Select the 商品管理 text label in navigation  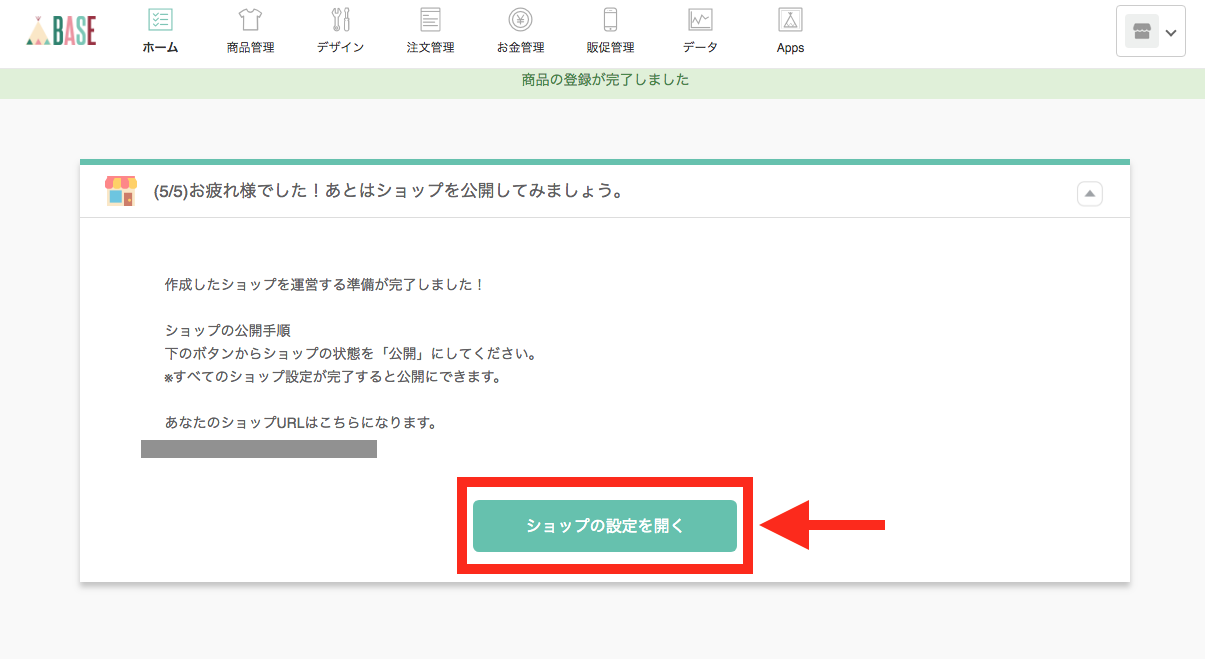pyautogui.click(x=250, y=47)
